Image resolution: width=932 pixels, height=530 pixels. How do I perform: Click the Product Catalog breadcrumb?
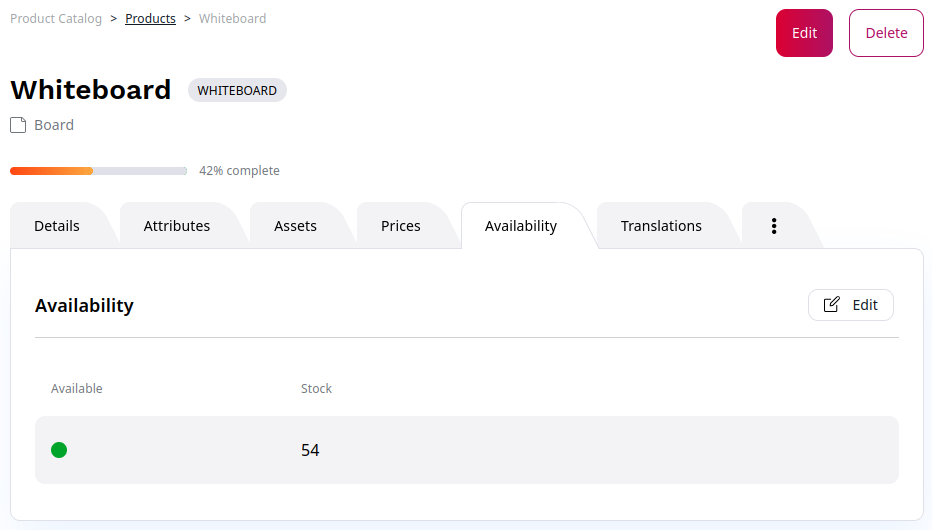[x=56, y=19]
